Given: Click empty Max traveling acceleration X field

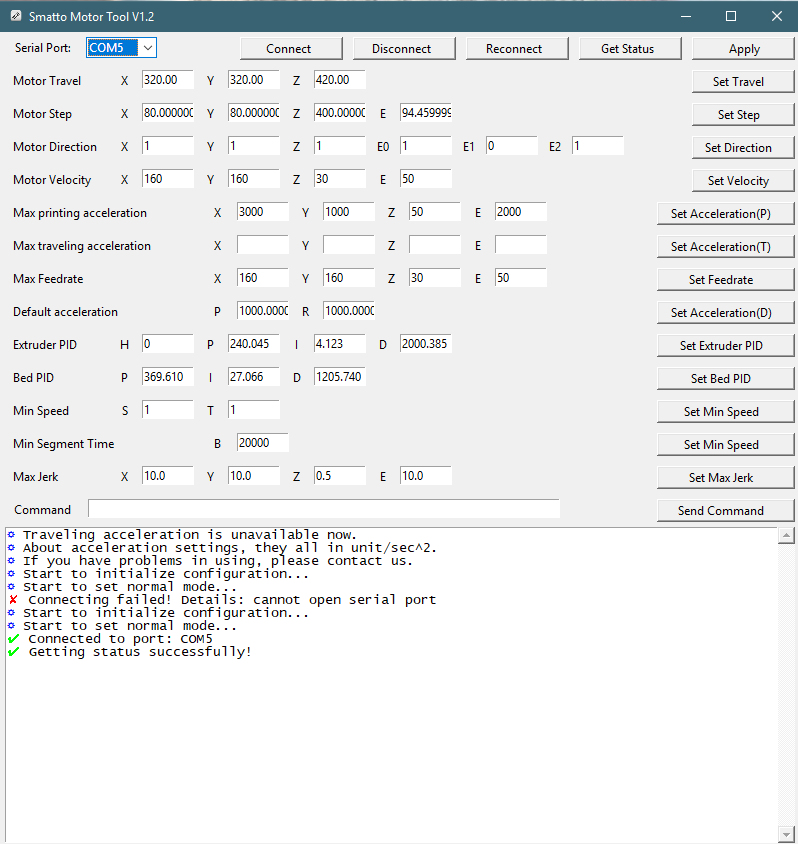Looking at the screenshot, I should tap(263, 245).
